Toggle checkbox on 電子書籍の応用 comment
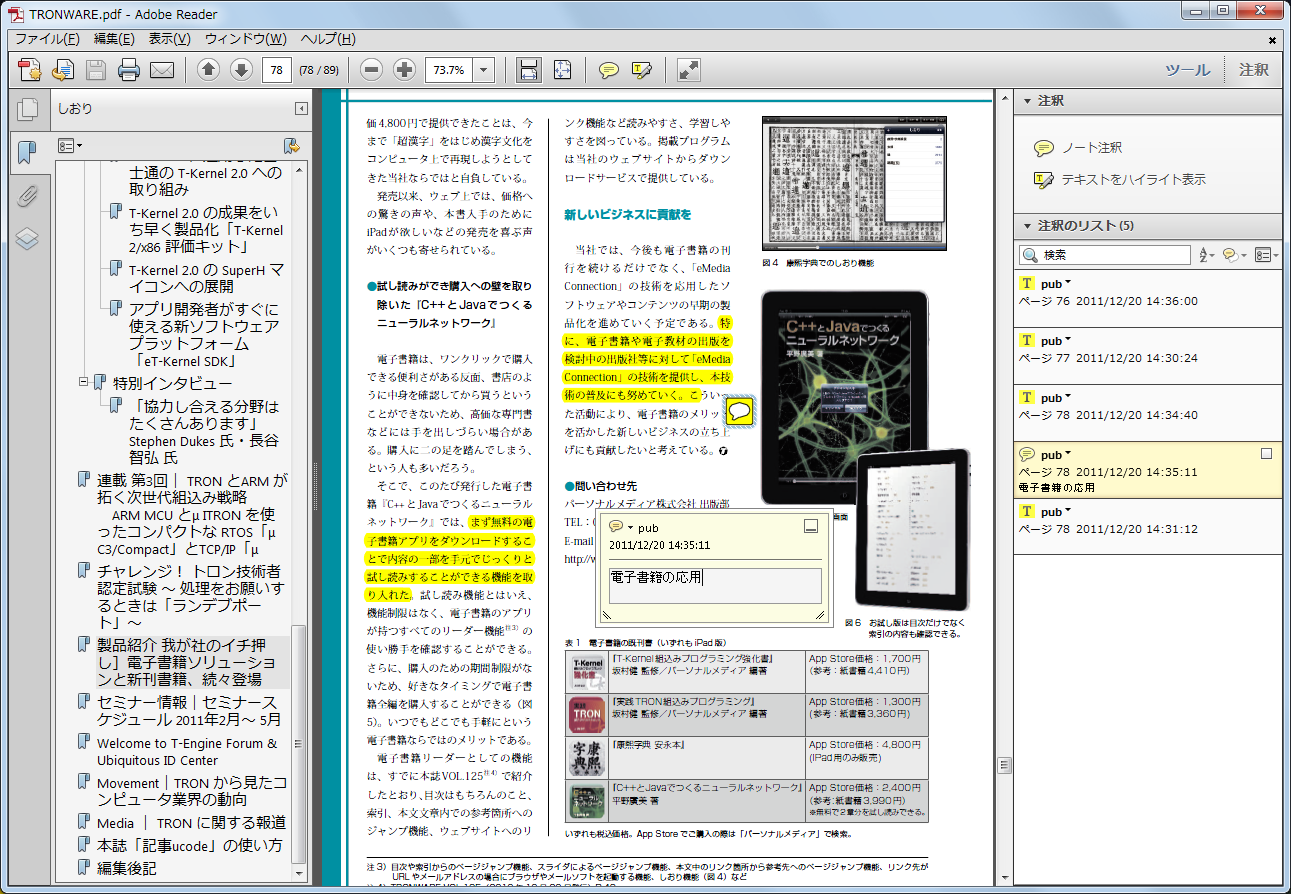 pyautogui.click(x=1266, y=454)
